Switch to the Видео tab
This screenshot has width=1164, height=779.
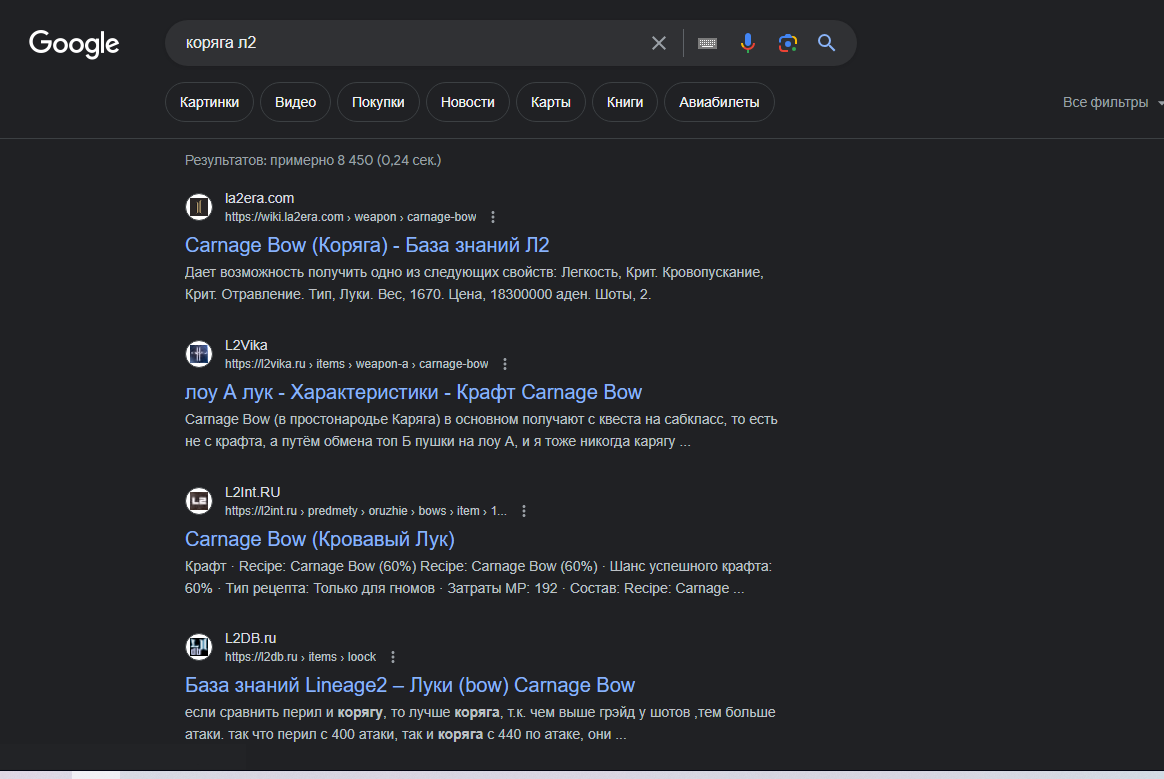[295, 102]
